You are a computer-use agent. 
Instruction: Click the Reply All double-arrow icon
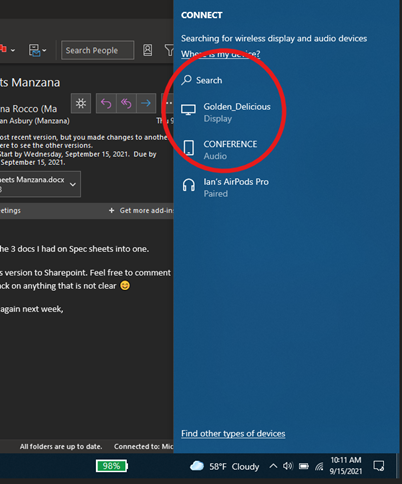click(126, 104)
